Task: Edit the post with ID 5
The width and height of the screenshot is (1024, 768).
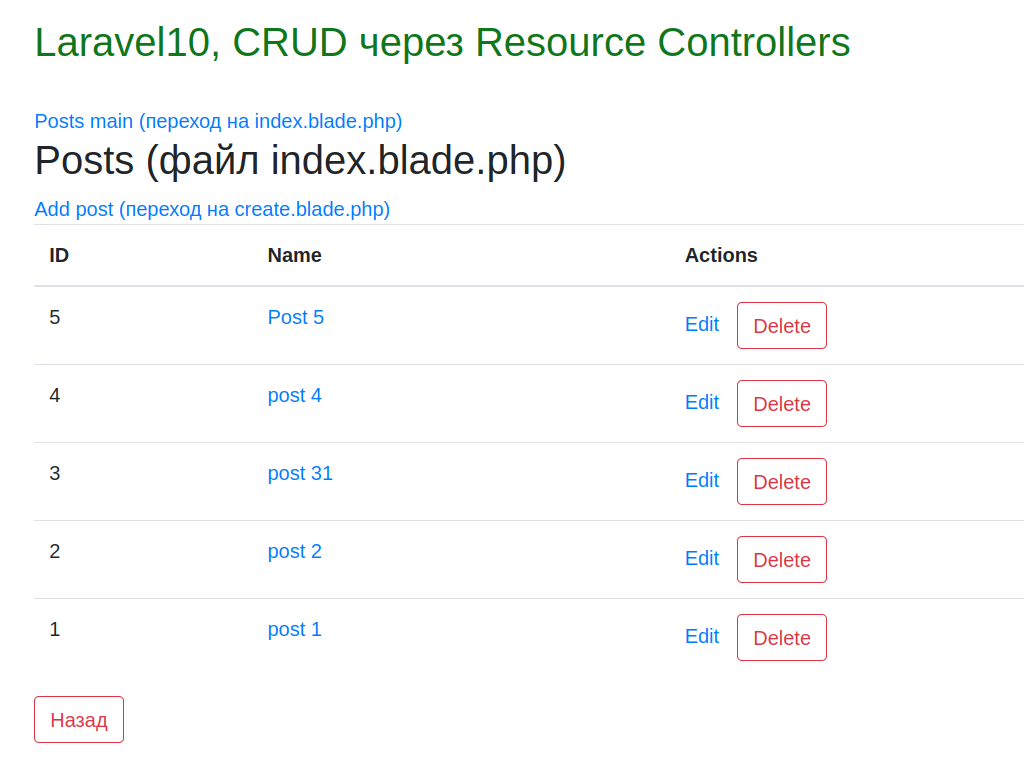Action: [702, 324]
